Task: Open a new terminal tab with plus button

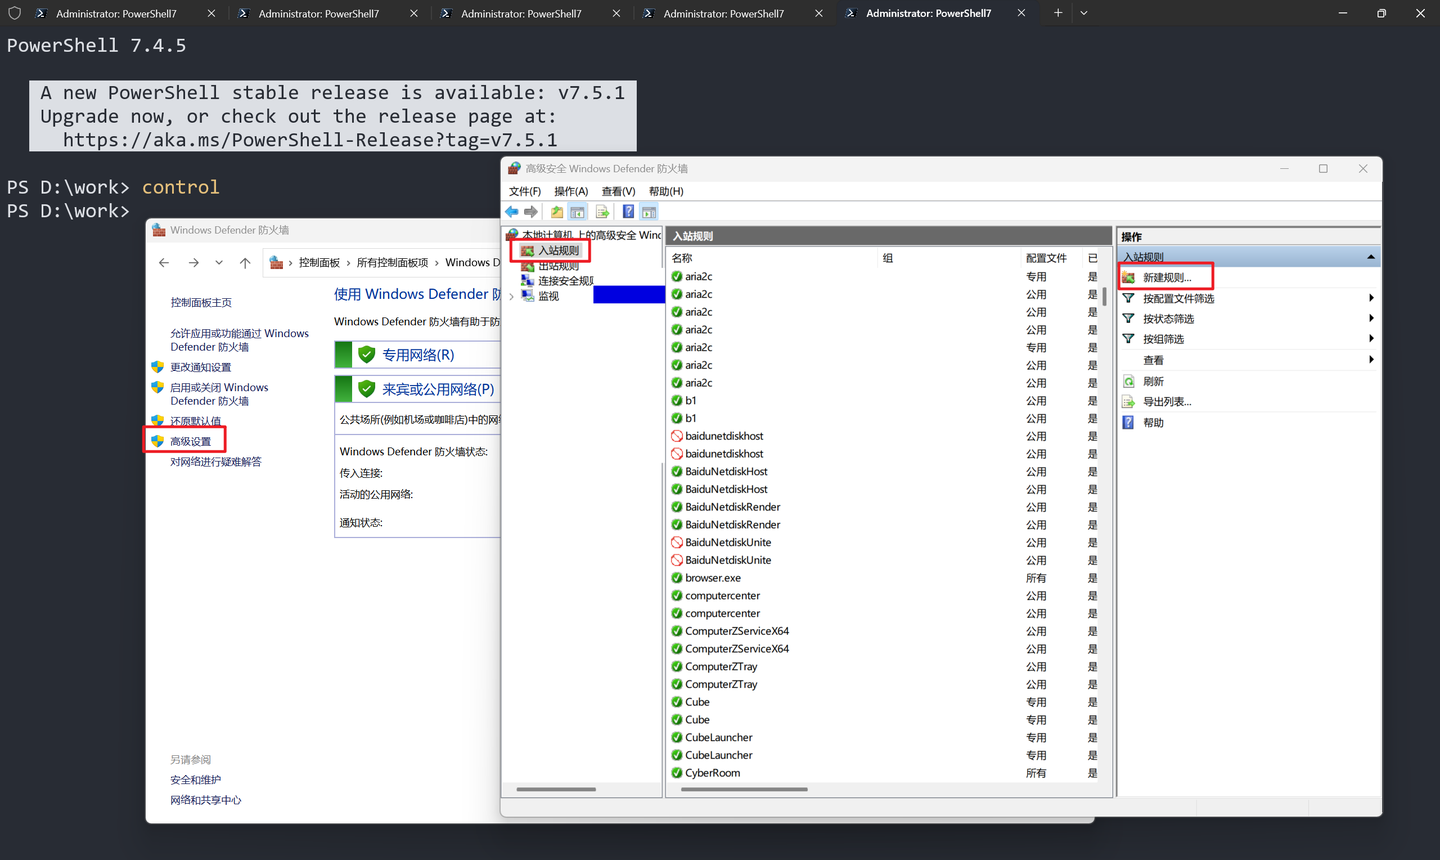Action: click(1058, 13)
